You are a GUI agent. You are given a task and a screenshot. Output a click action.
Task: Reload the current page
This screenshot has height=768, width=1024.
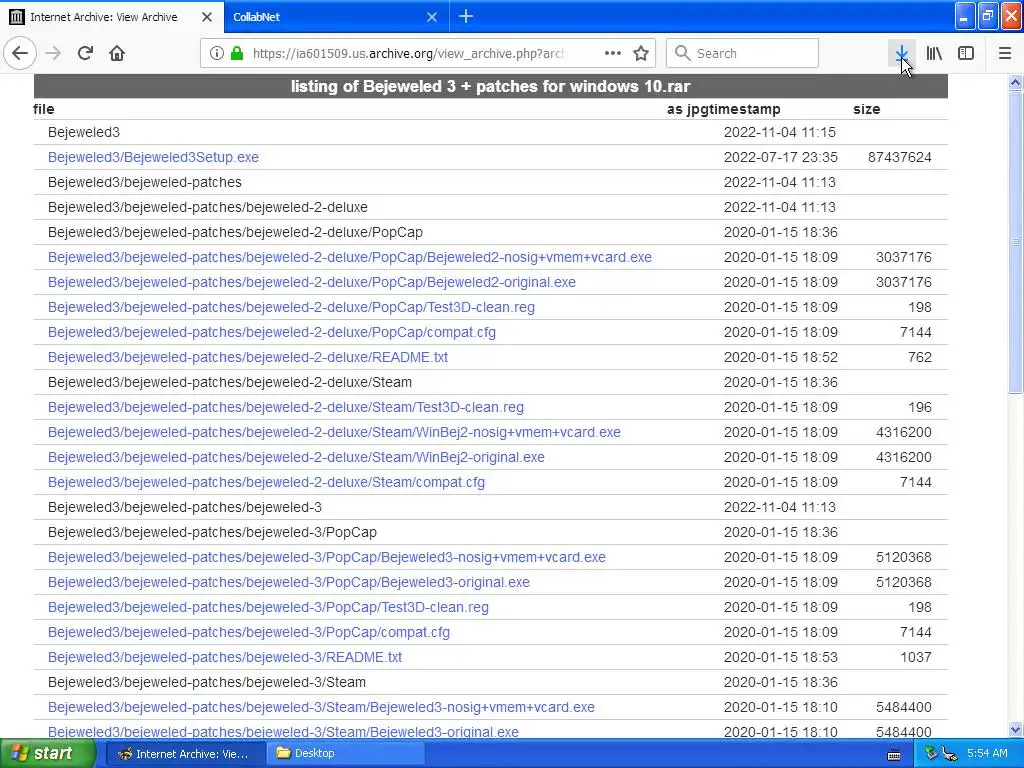(x=86, y=53)
